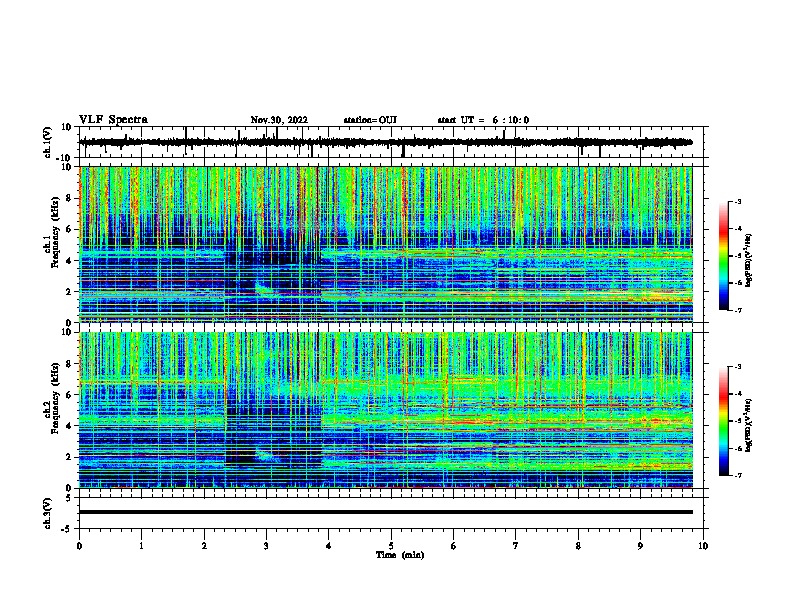Click the "start UT = 6 :10: 0" text

click(x=483, y=120)
